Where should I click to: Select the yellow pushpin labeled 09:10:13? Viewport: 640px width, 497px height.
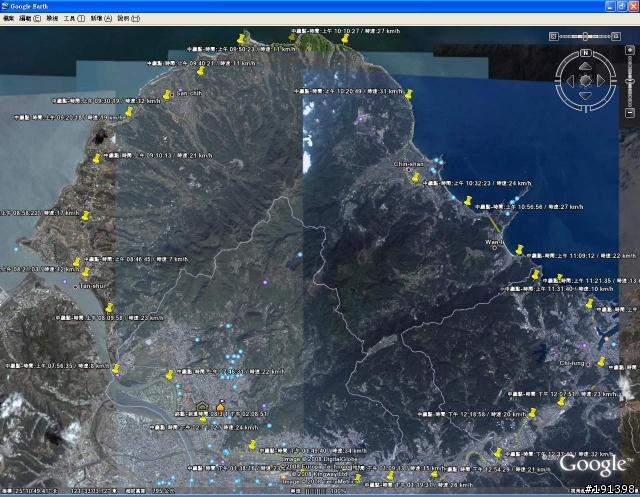click(x=96, y=158)
